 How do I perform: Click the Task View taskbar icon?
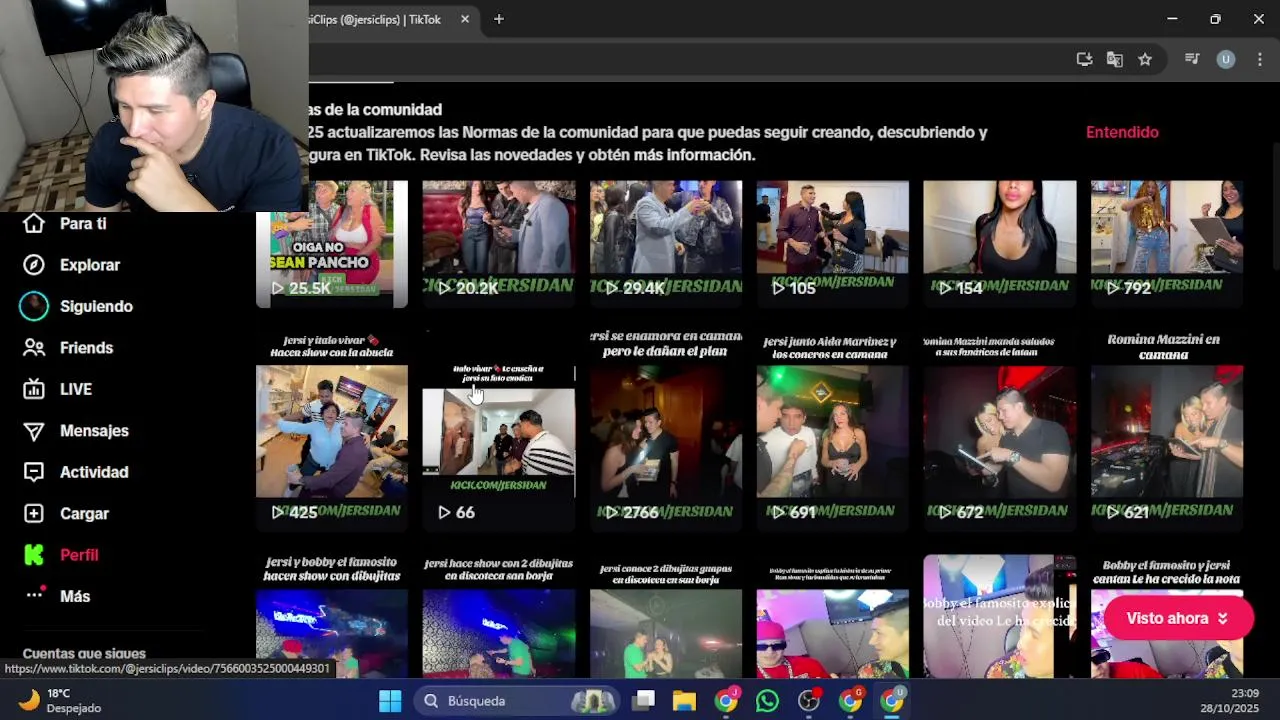[644, 701]
